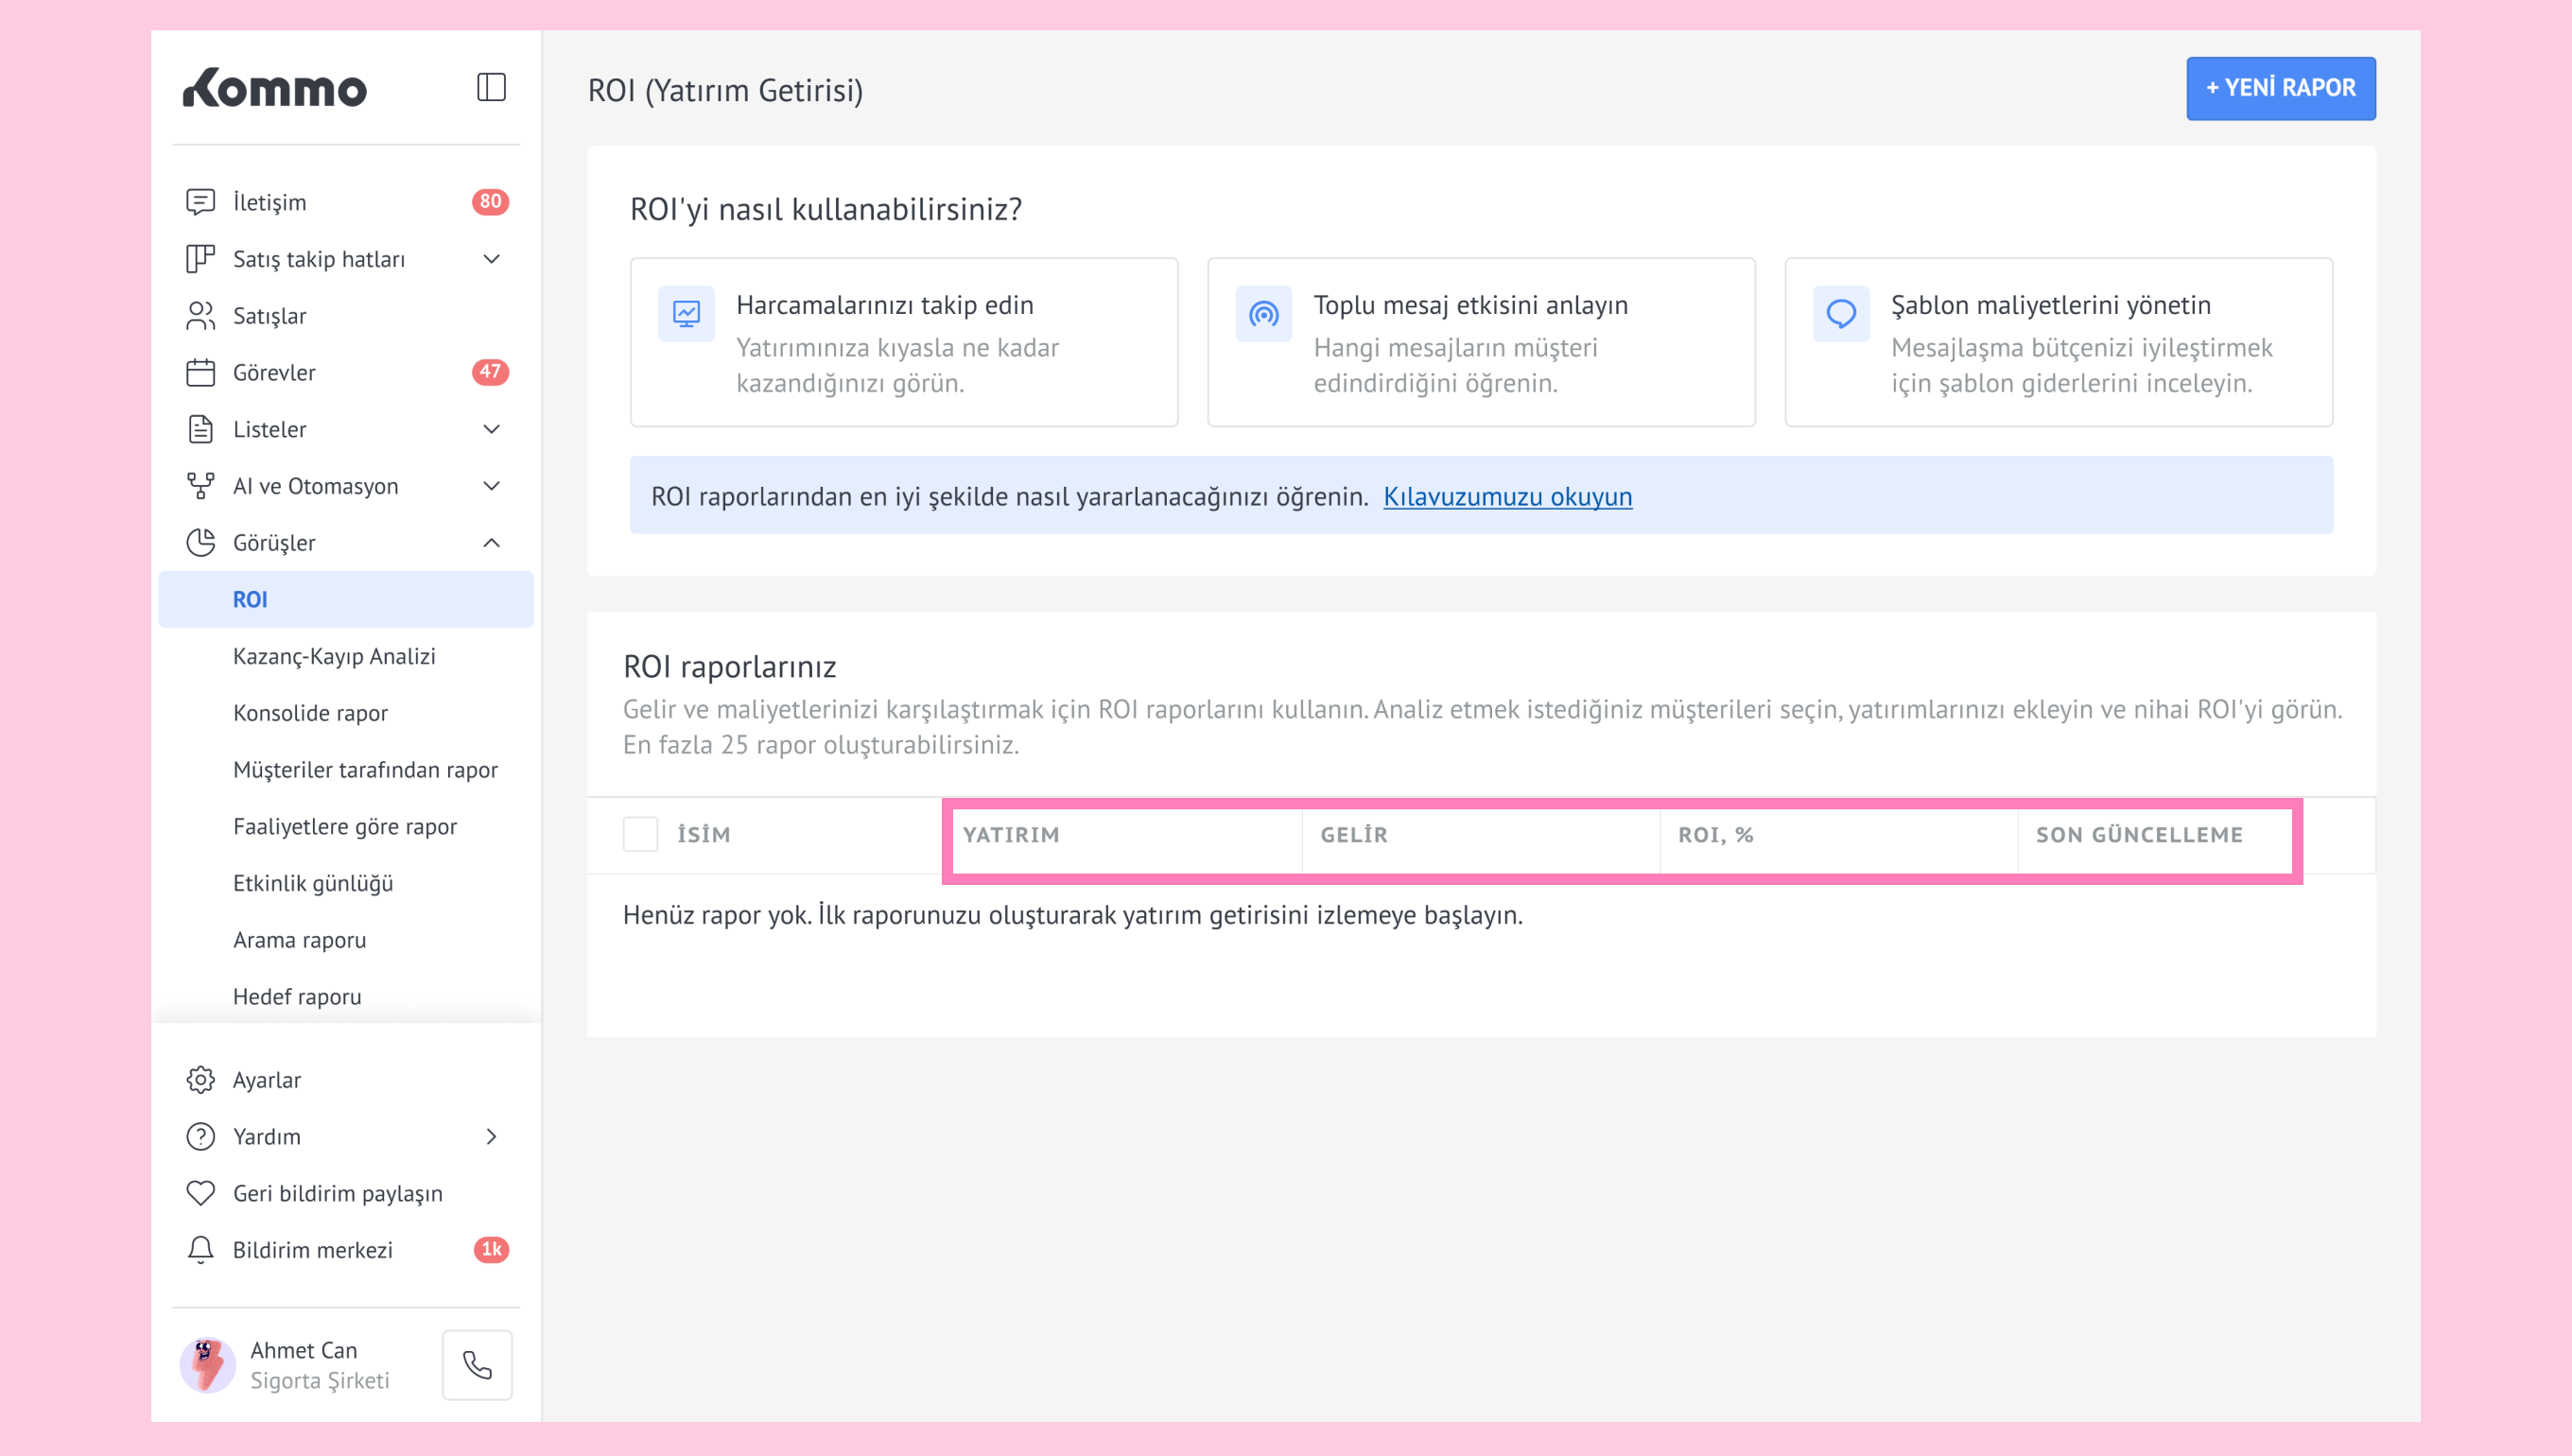
Task: Click the Geri bildirim heart icon
Action: pyautogui.click(x=200, y=1193)
